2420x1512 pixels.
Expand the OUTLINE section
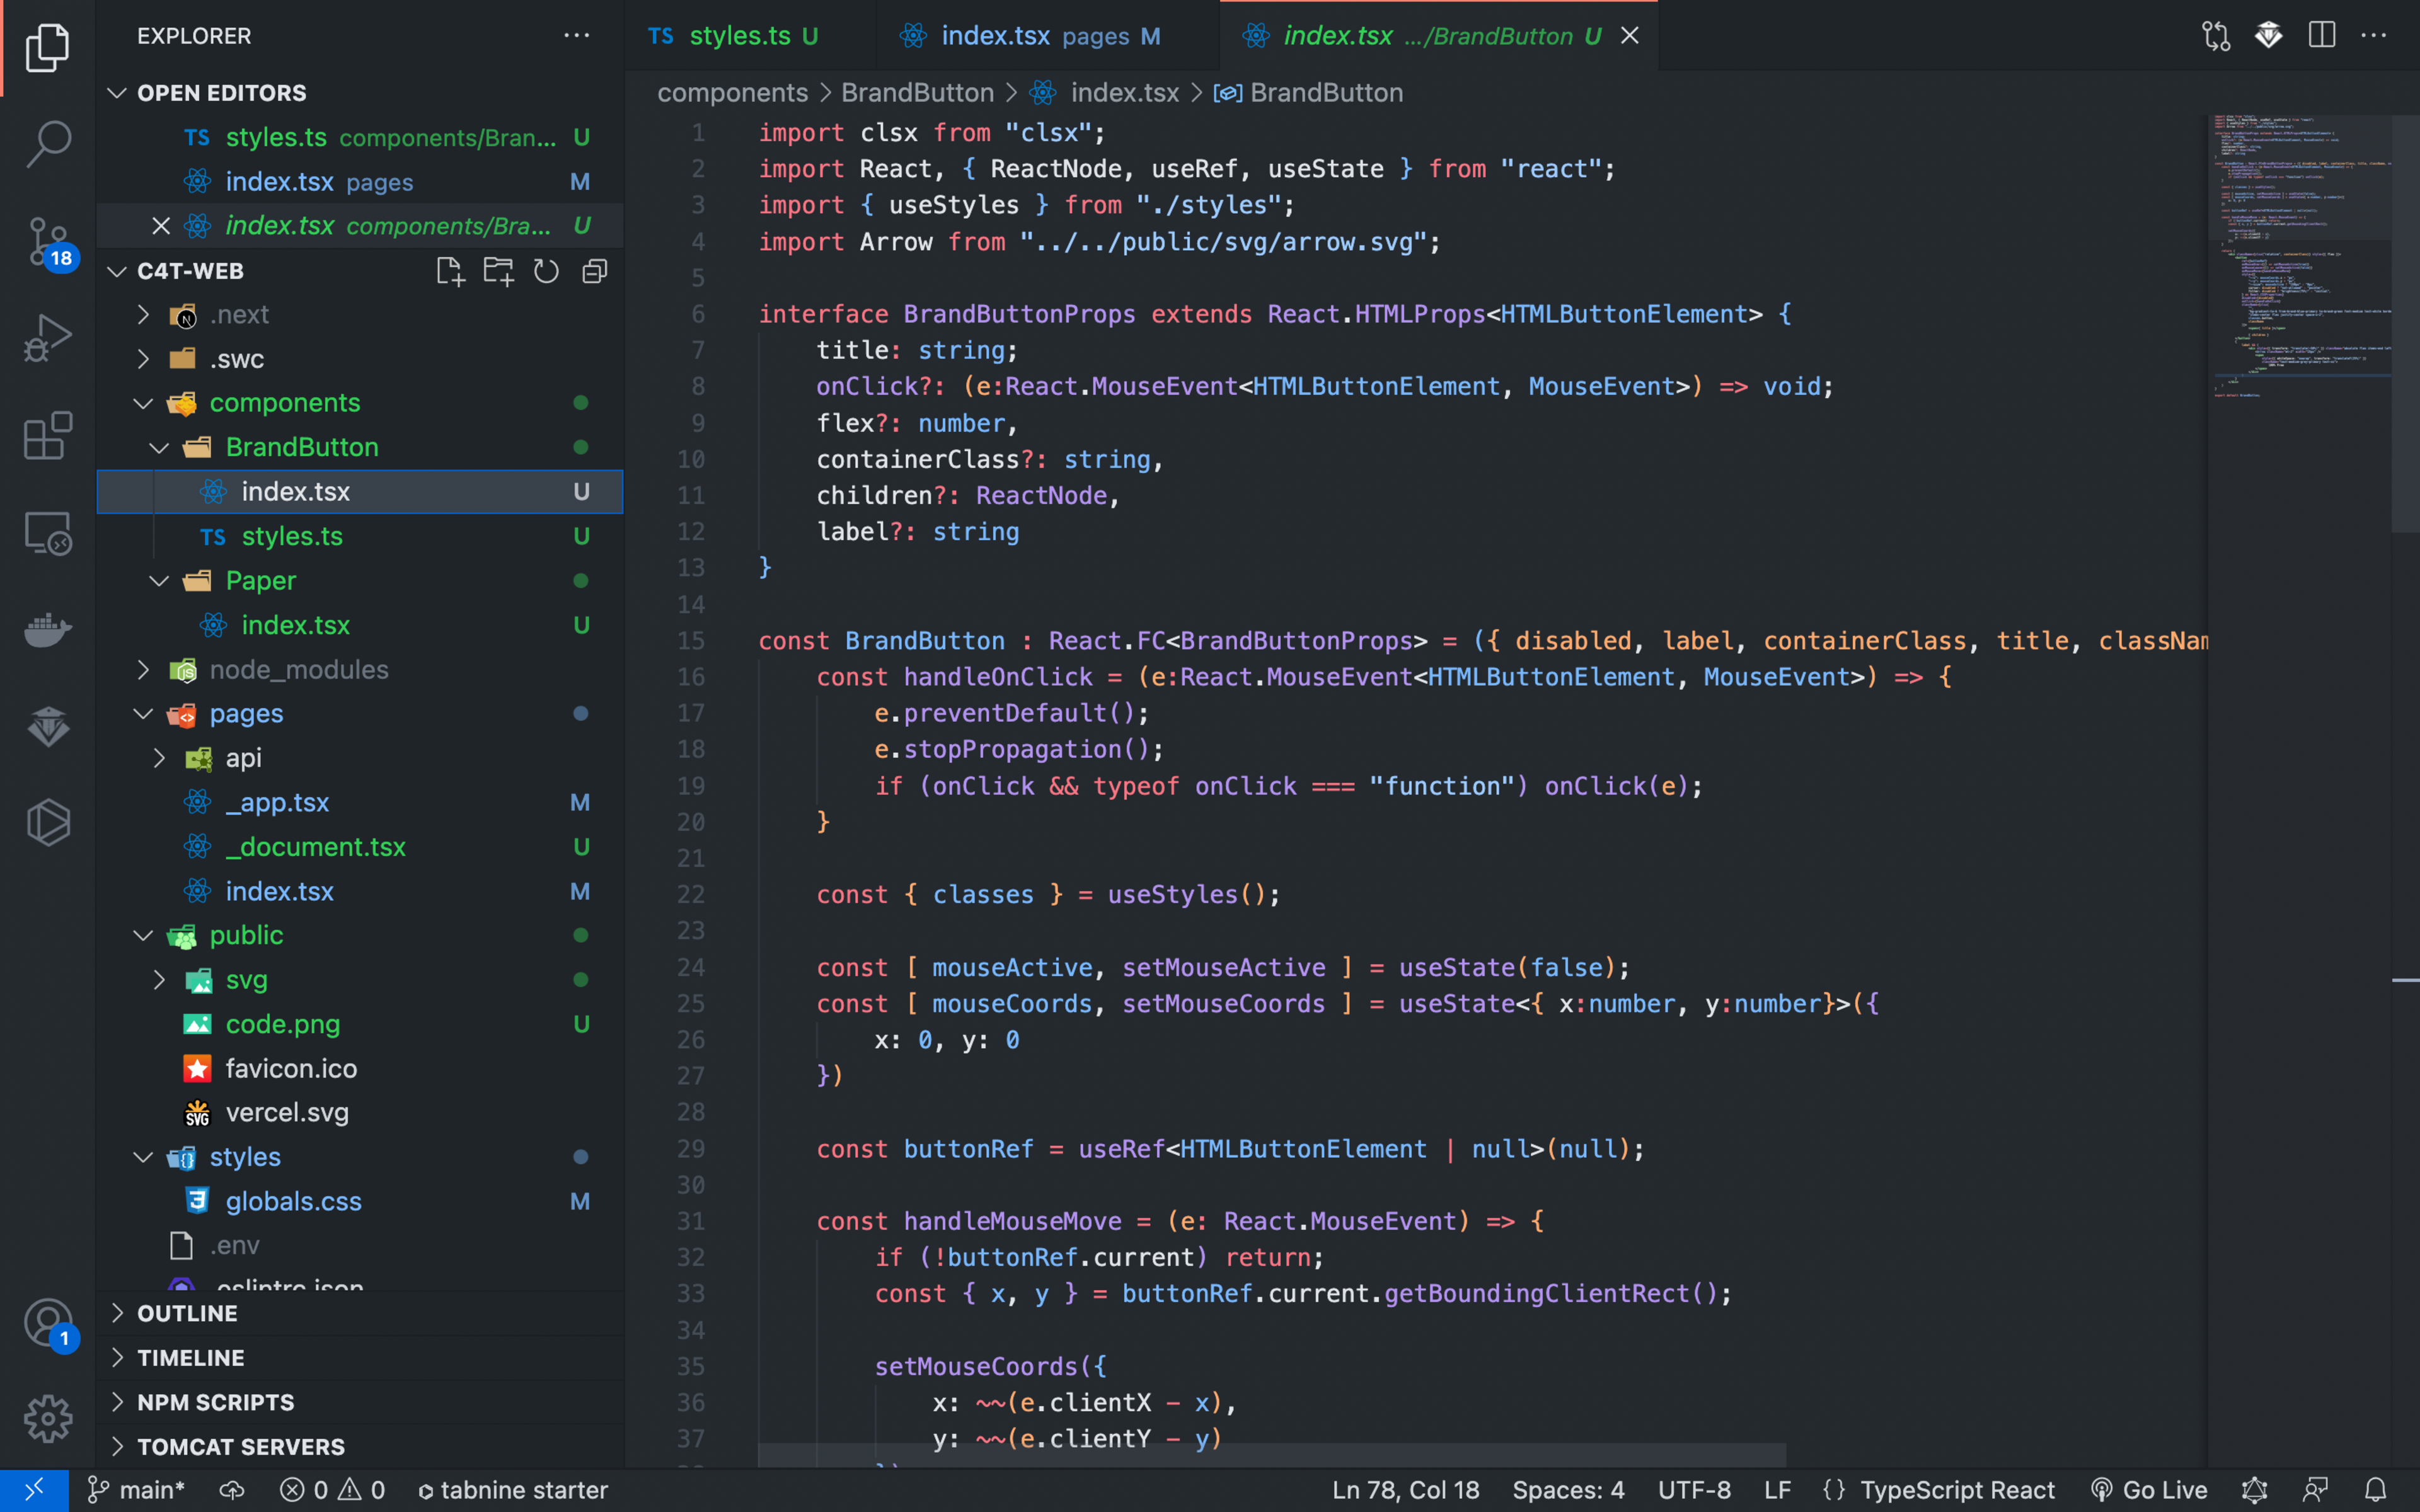(187, 1313)
